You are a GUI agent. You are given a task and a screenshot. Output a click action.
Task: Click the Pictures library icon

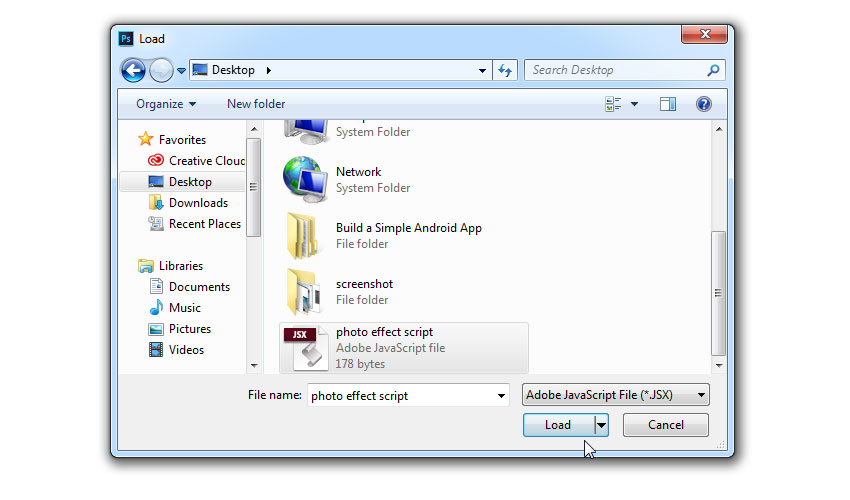point(156,329)
